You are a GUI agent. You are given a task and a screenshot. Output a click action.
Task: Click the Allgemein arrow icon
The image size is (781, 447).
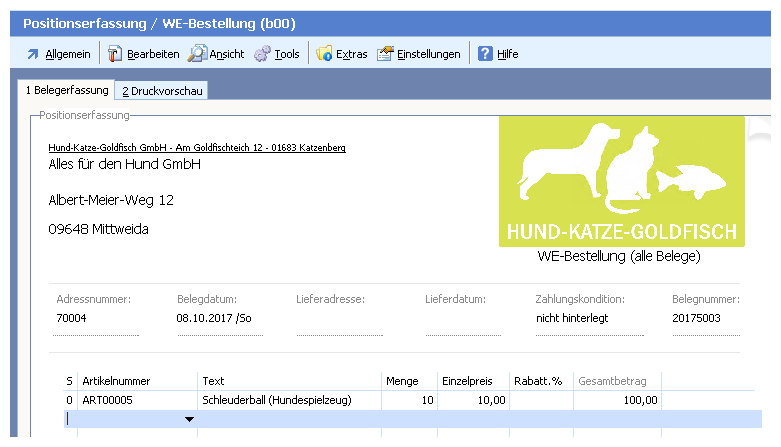[32, 54]
